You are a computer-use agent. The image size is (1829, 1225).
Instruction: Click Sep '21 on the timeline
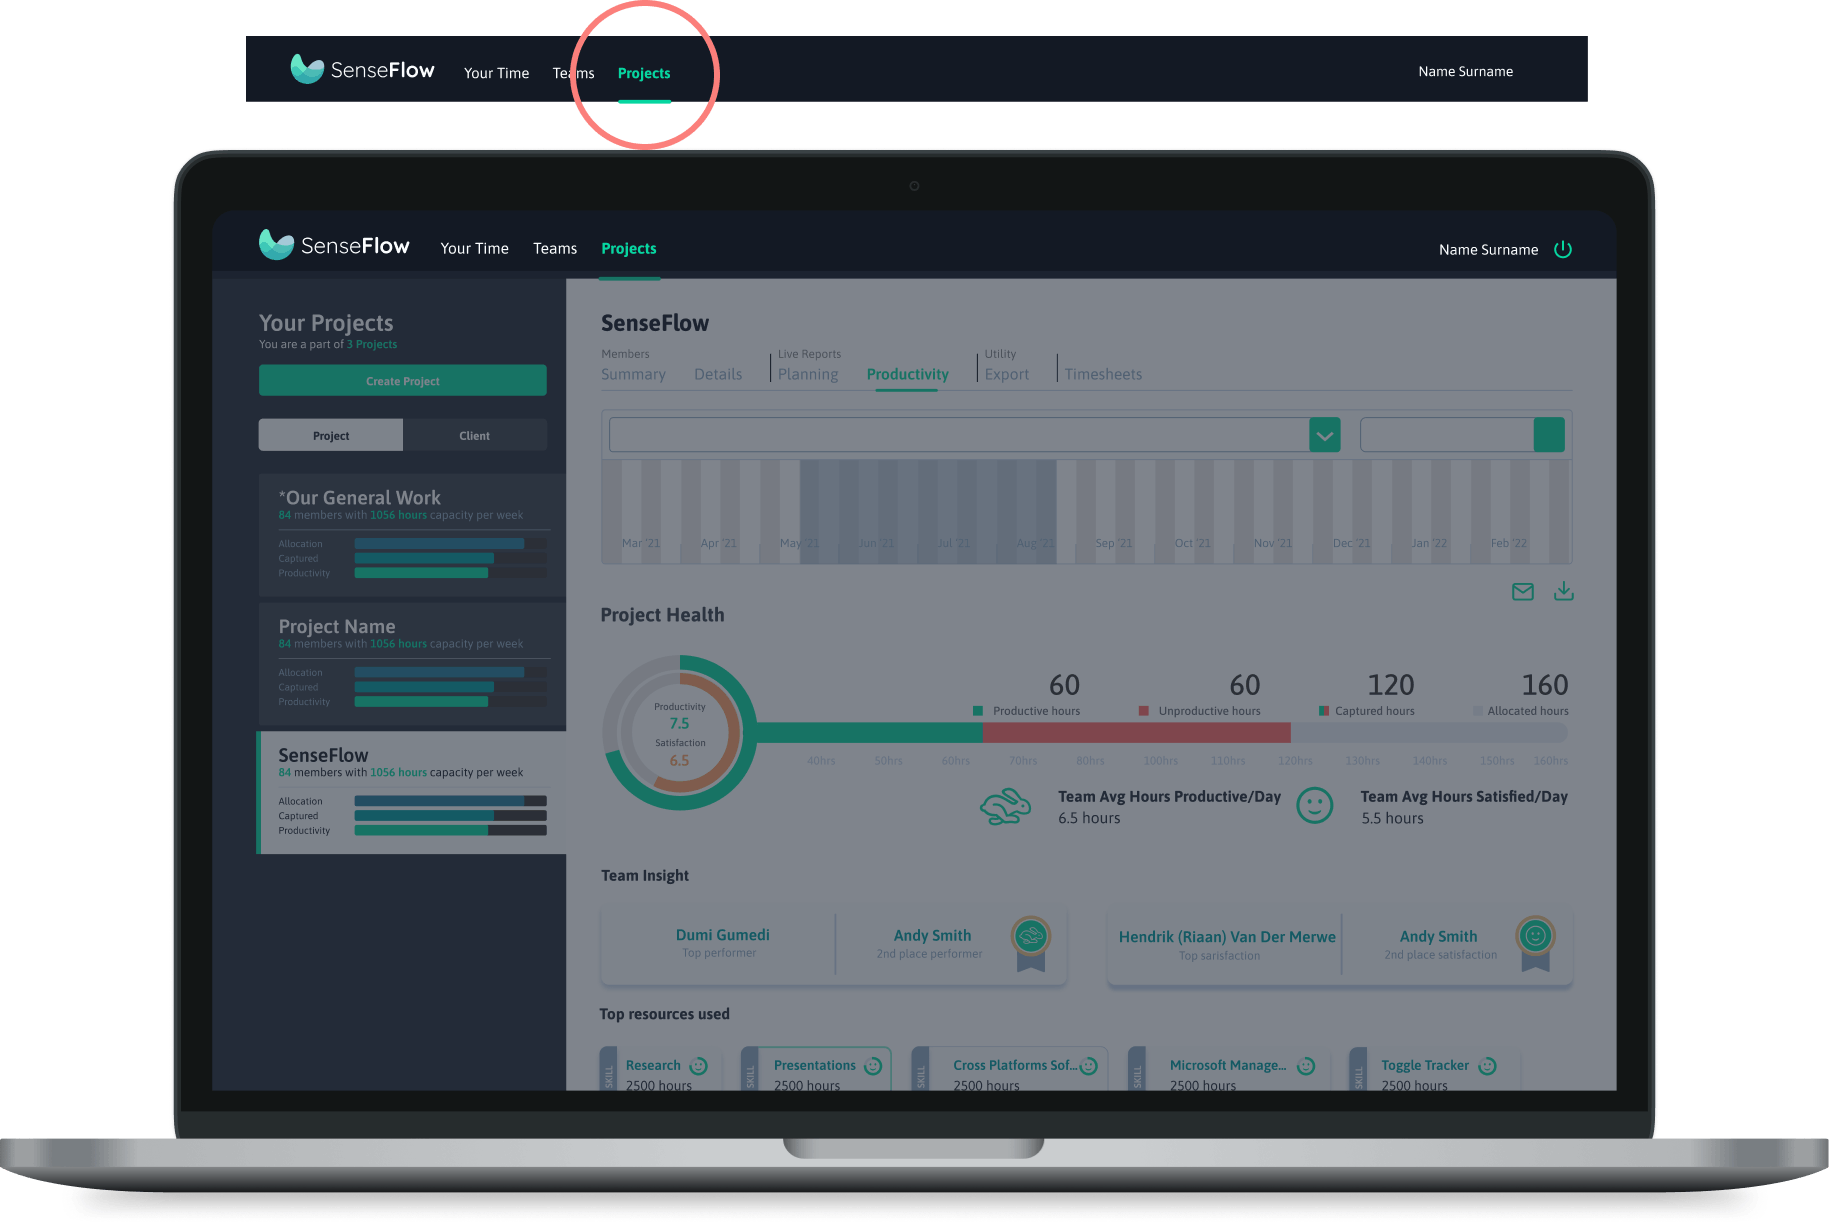coord(1114,543)
